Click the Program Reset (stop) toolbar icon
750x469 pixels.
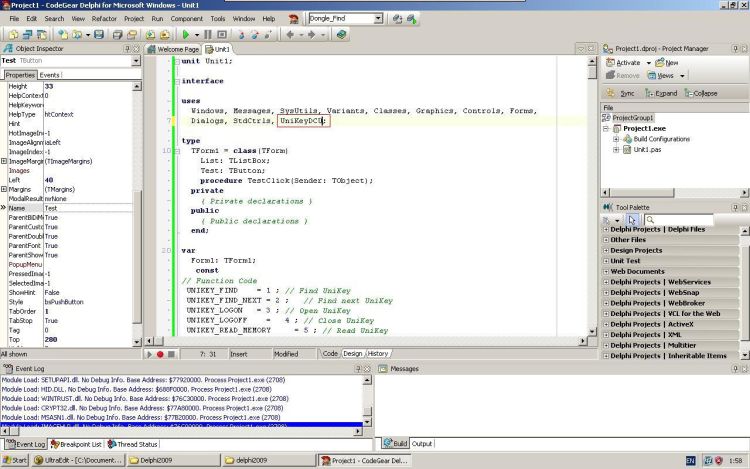[x=221, y=34]
